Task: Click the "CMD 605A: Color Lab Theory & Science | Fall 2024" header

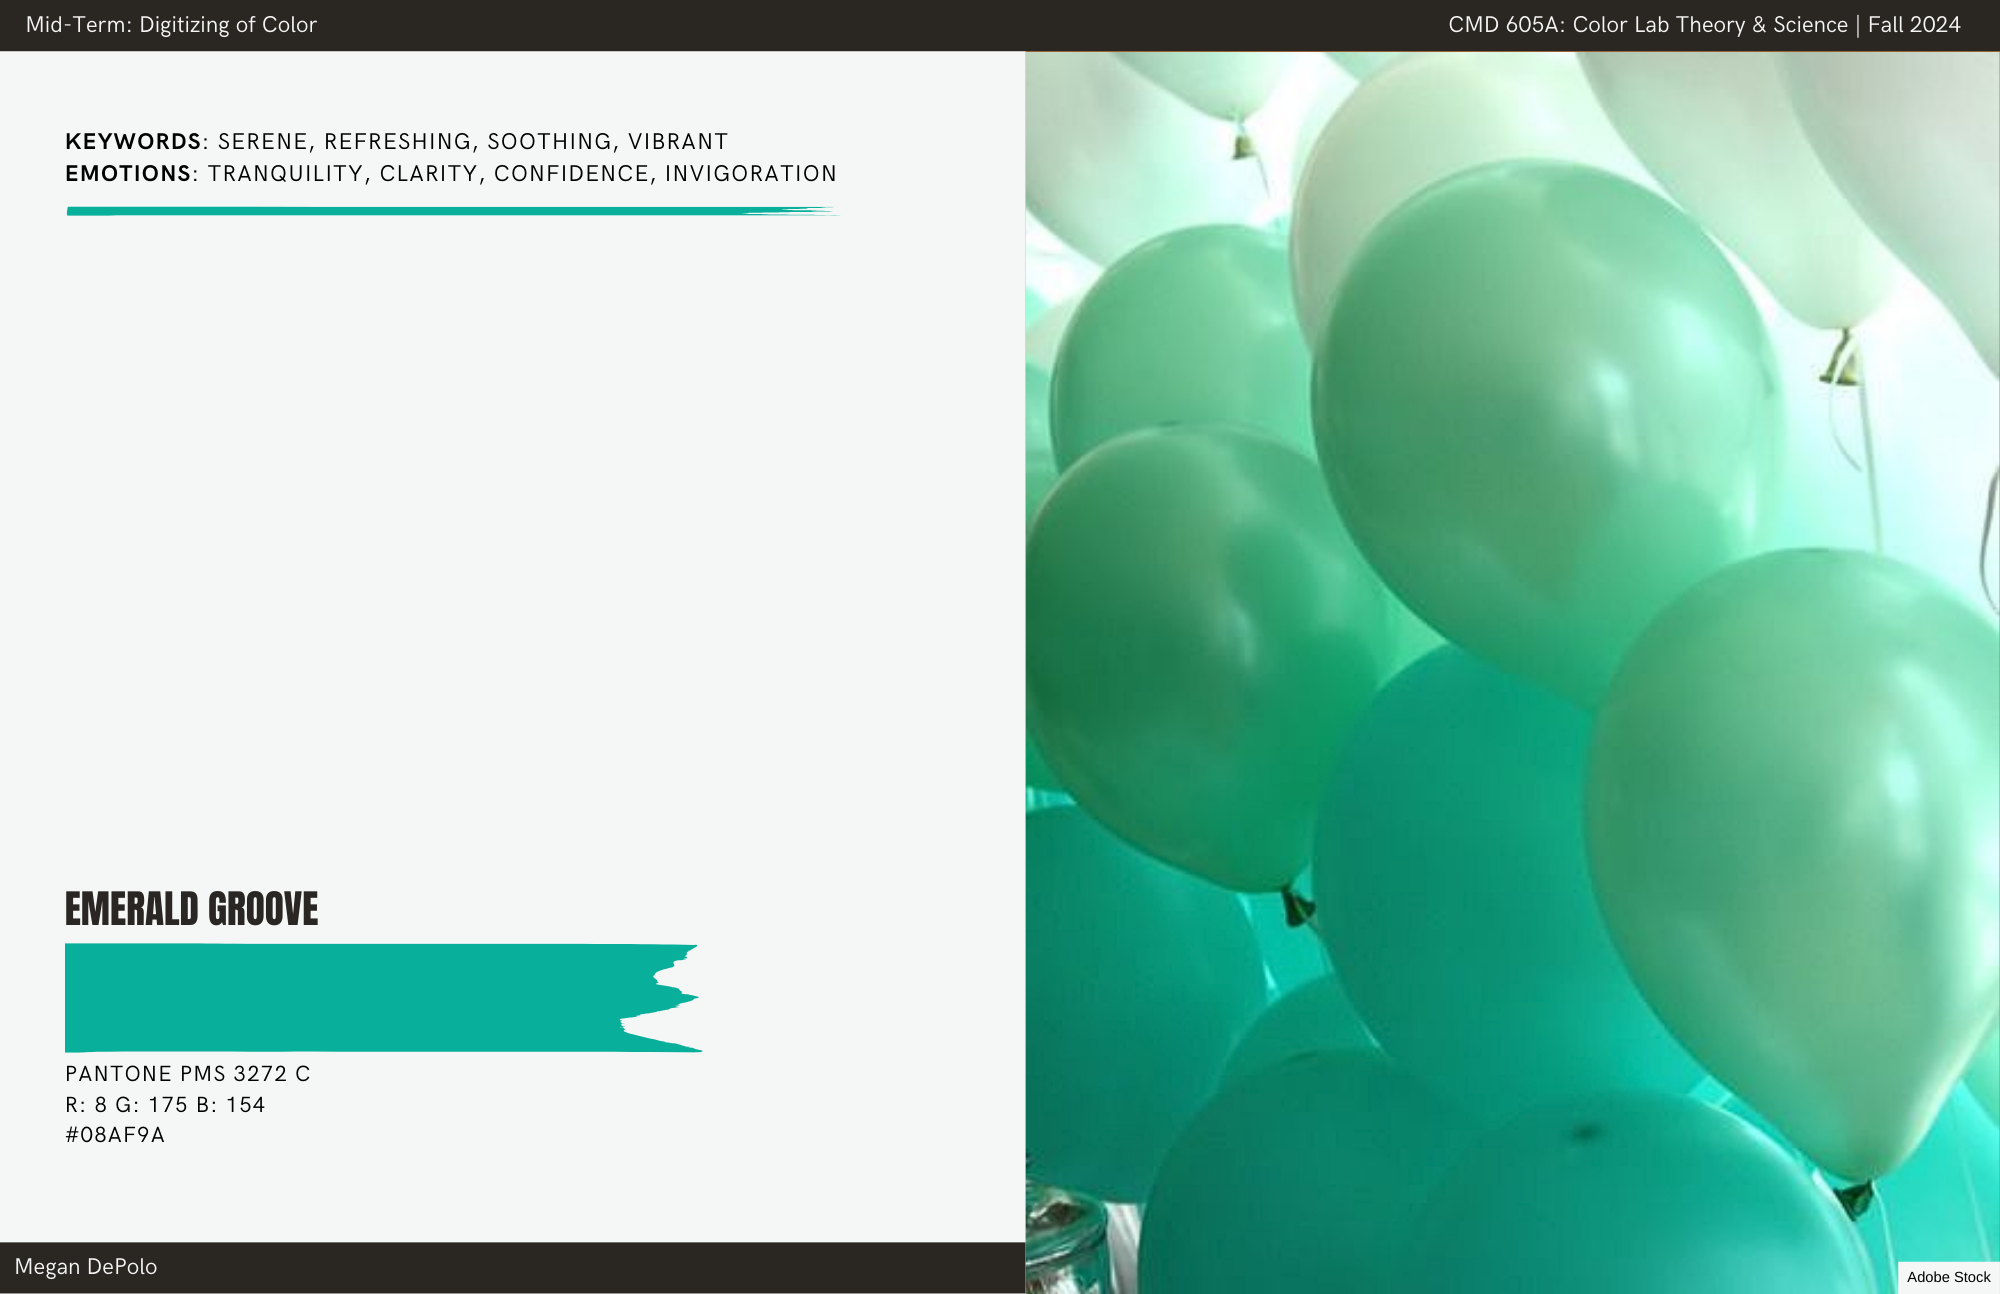Action: click(x=1704, y=25)
